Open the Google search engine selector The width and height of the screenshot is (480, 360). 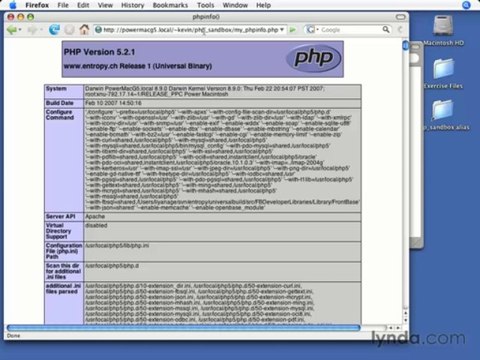pos(312,30)
